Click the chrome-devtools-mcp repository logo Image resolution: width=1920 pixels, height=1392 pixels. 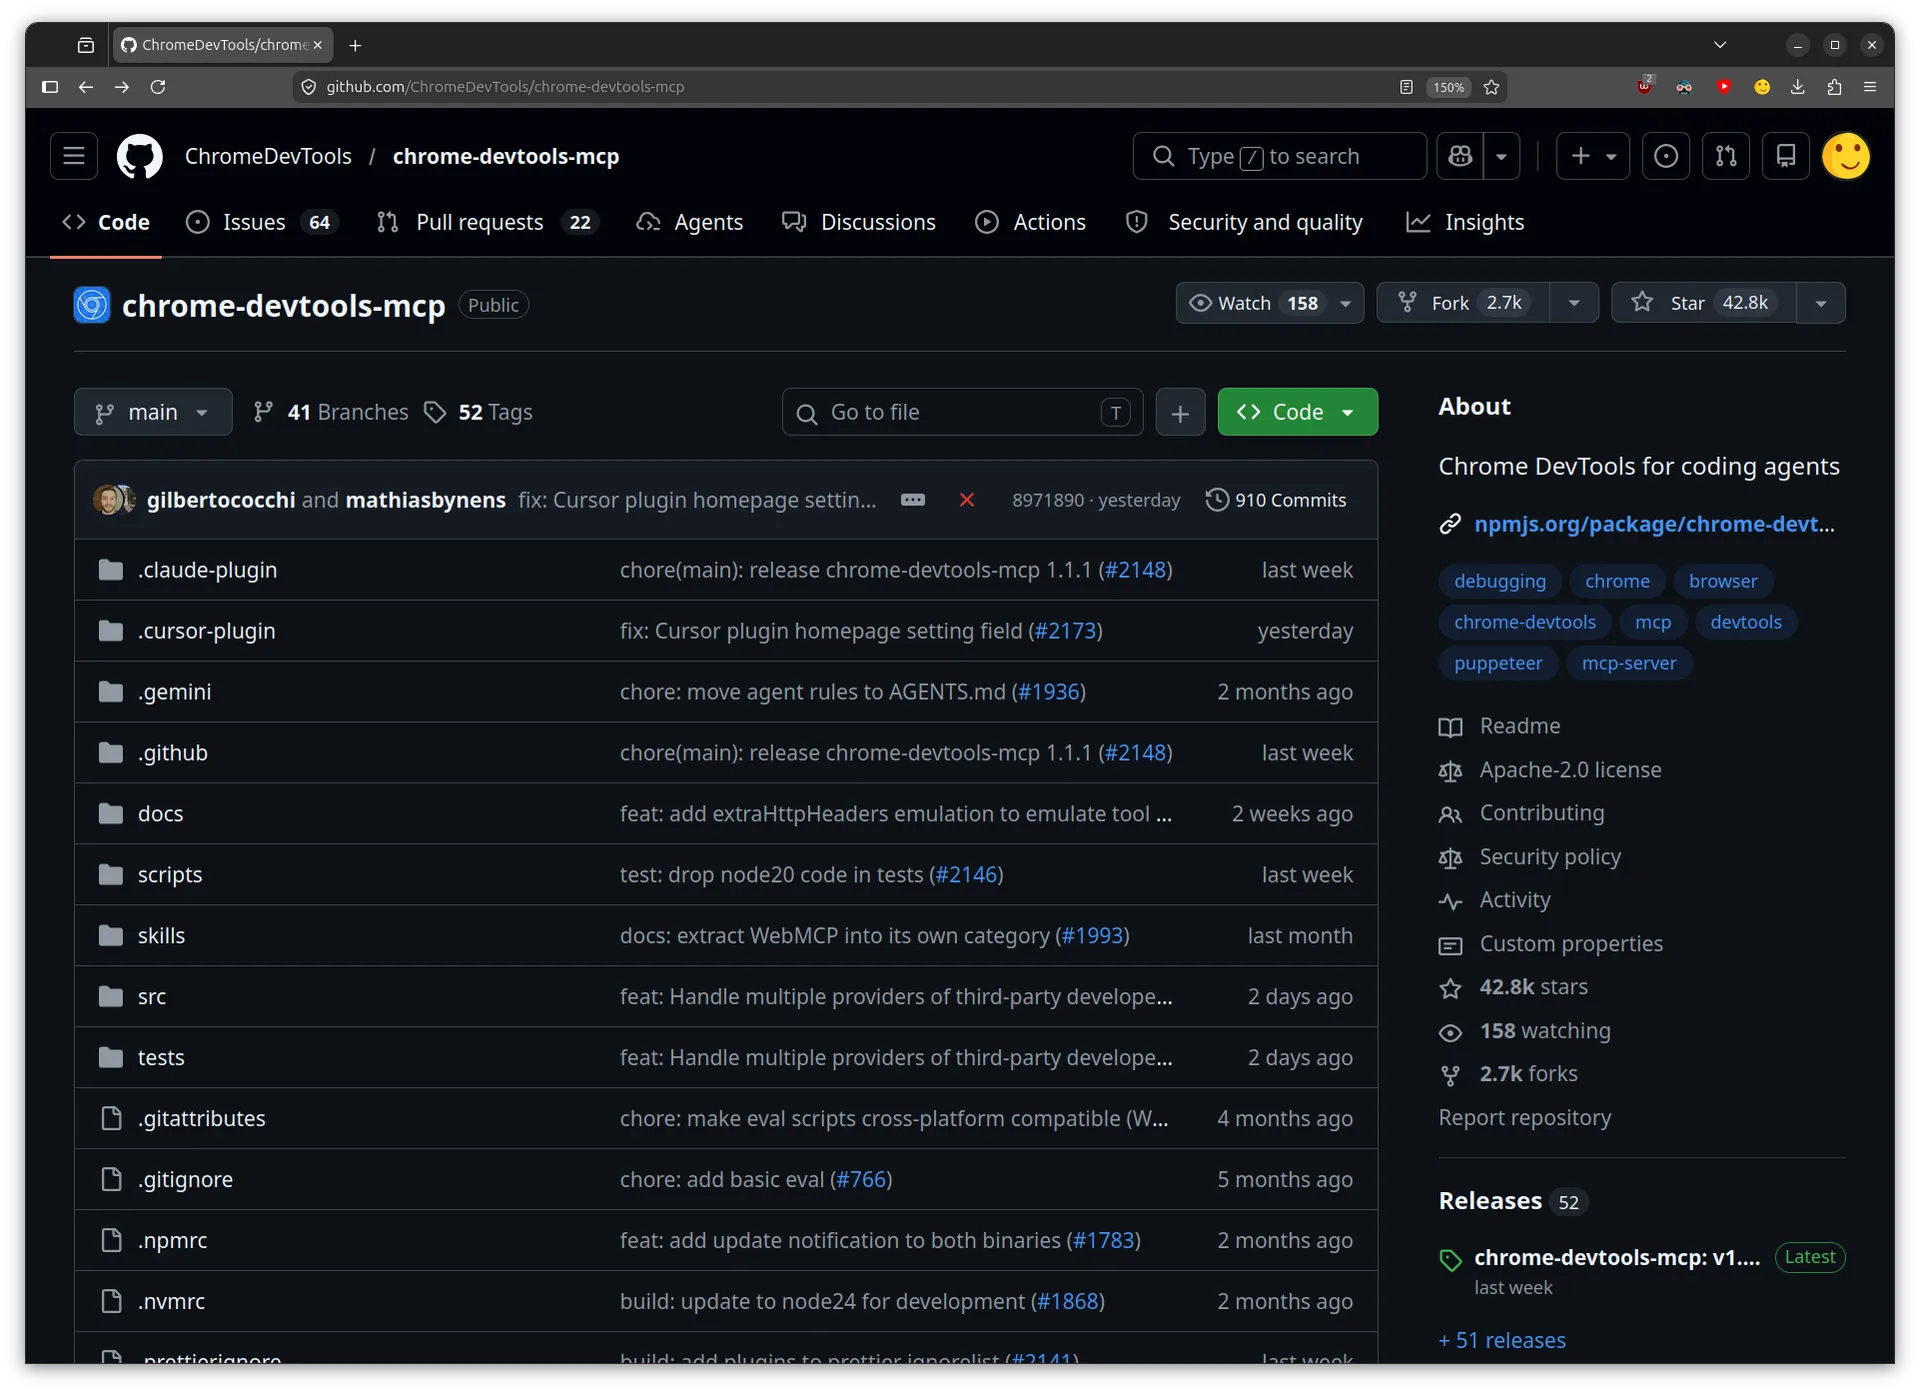click(92, 305)
